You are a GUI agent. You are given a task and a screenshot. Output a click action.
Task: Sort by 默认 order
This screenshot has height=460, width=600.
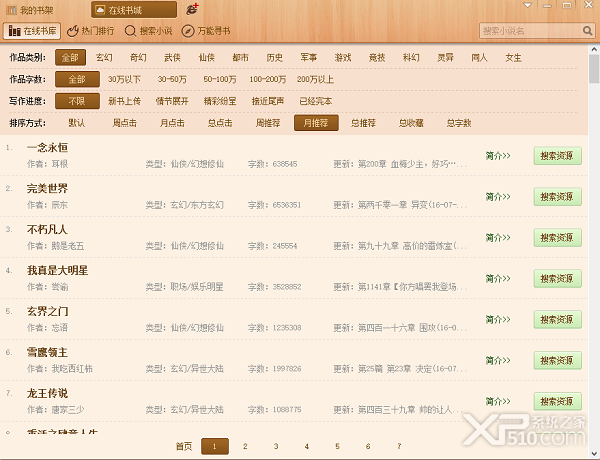tap(77, 123)
